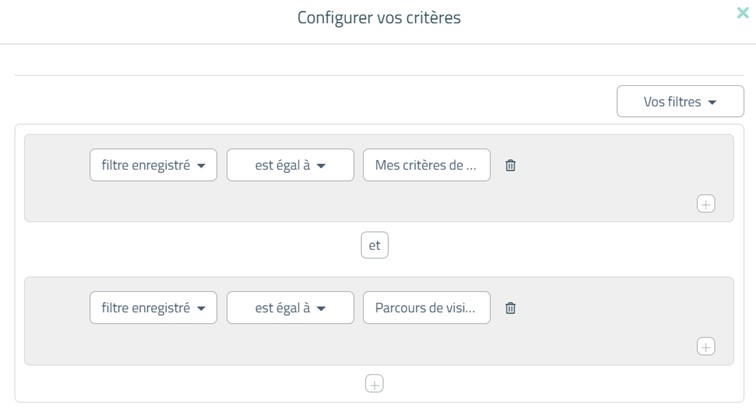Toggle the 'et' logical operator between groups
756x415 pixels.
[x=375, y=245]
